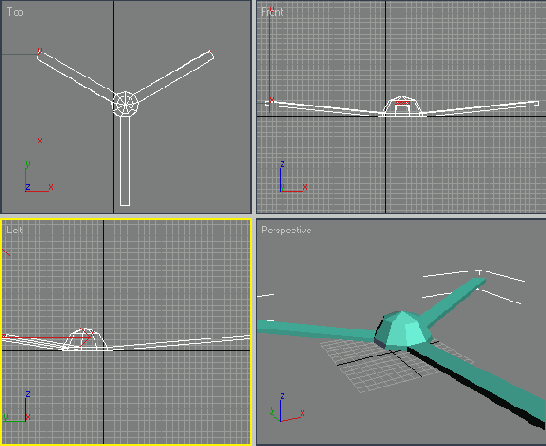Open the Perspective viewport label menu
The width and height of the screenshot is (546, 446).
click(286, 230)
